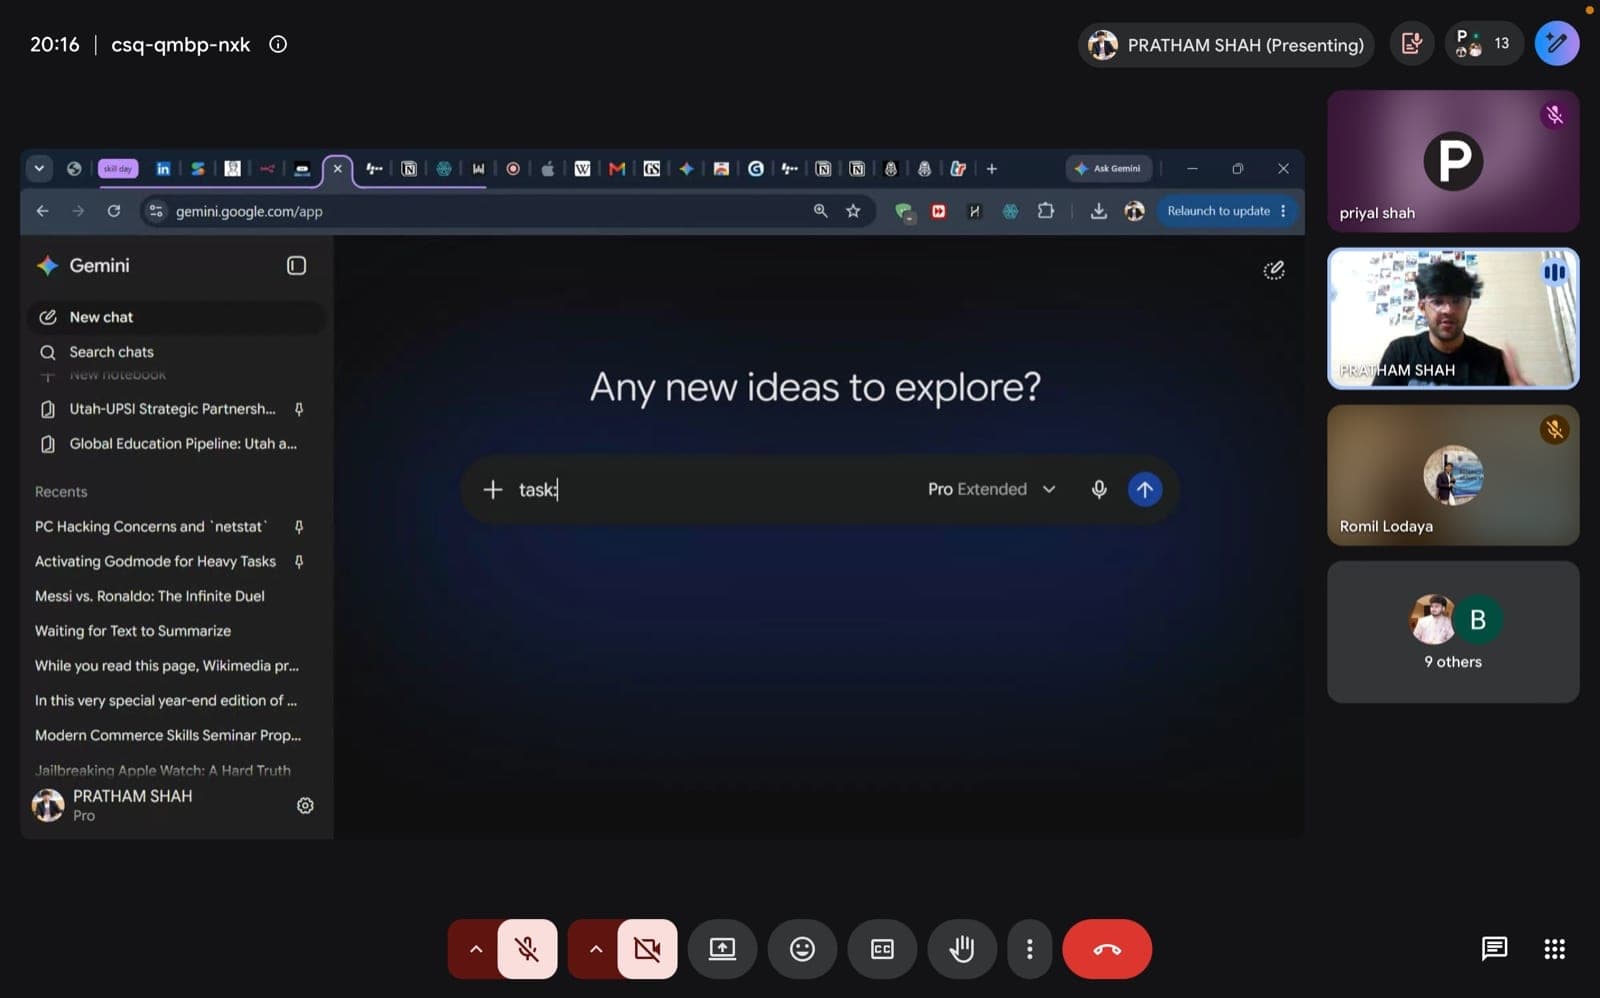This screenshot has height=998, width=1600.
Task: Open the Gemini pen assistant in Meet
Action: (1556, 44)
